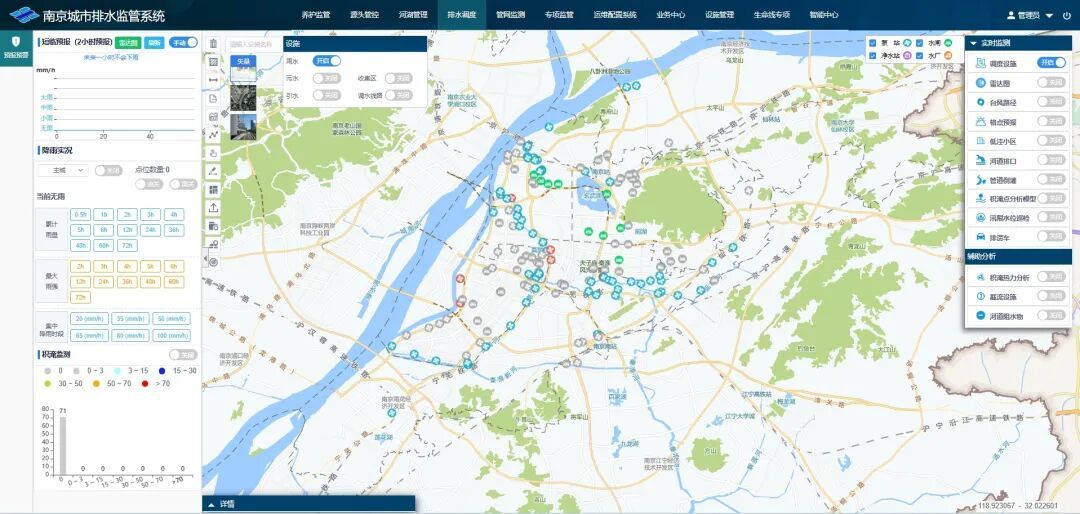Screen dimensions: 1080x514
Task: Uncheck the 水闸 checkbox
Action: coord(920,43)
